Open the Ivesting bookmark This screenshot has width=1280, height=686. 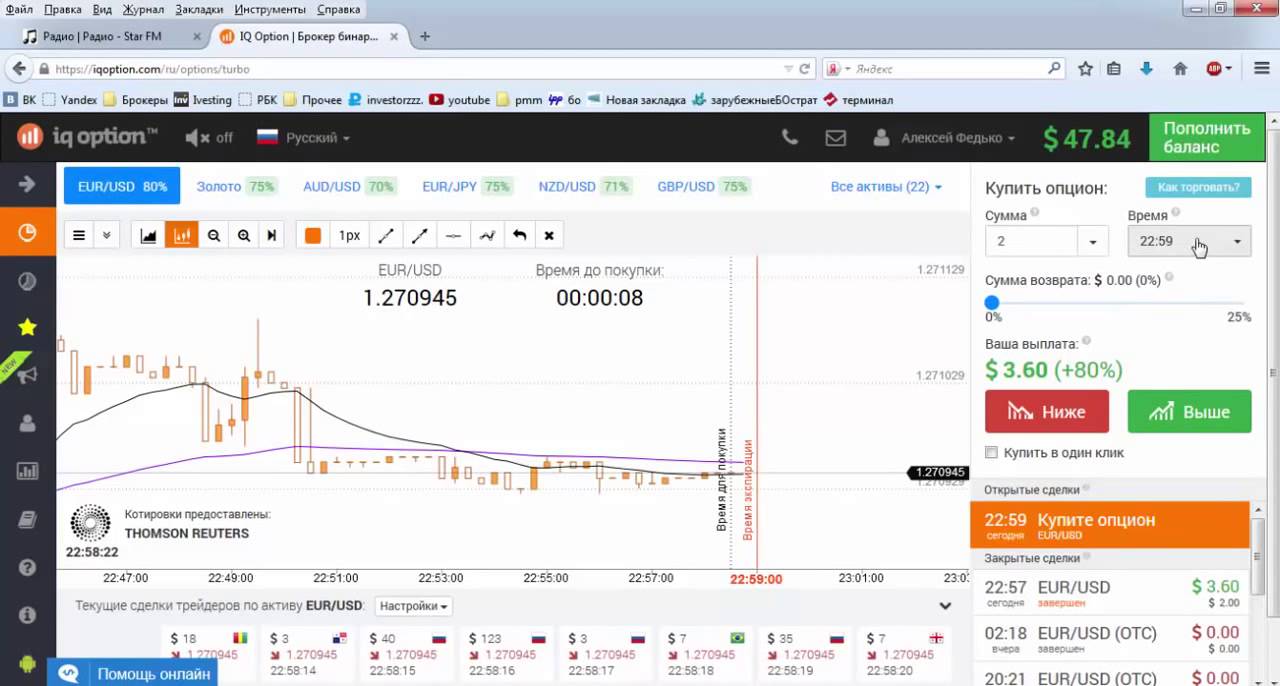coord(202,100)
